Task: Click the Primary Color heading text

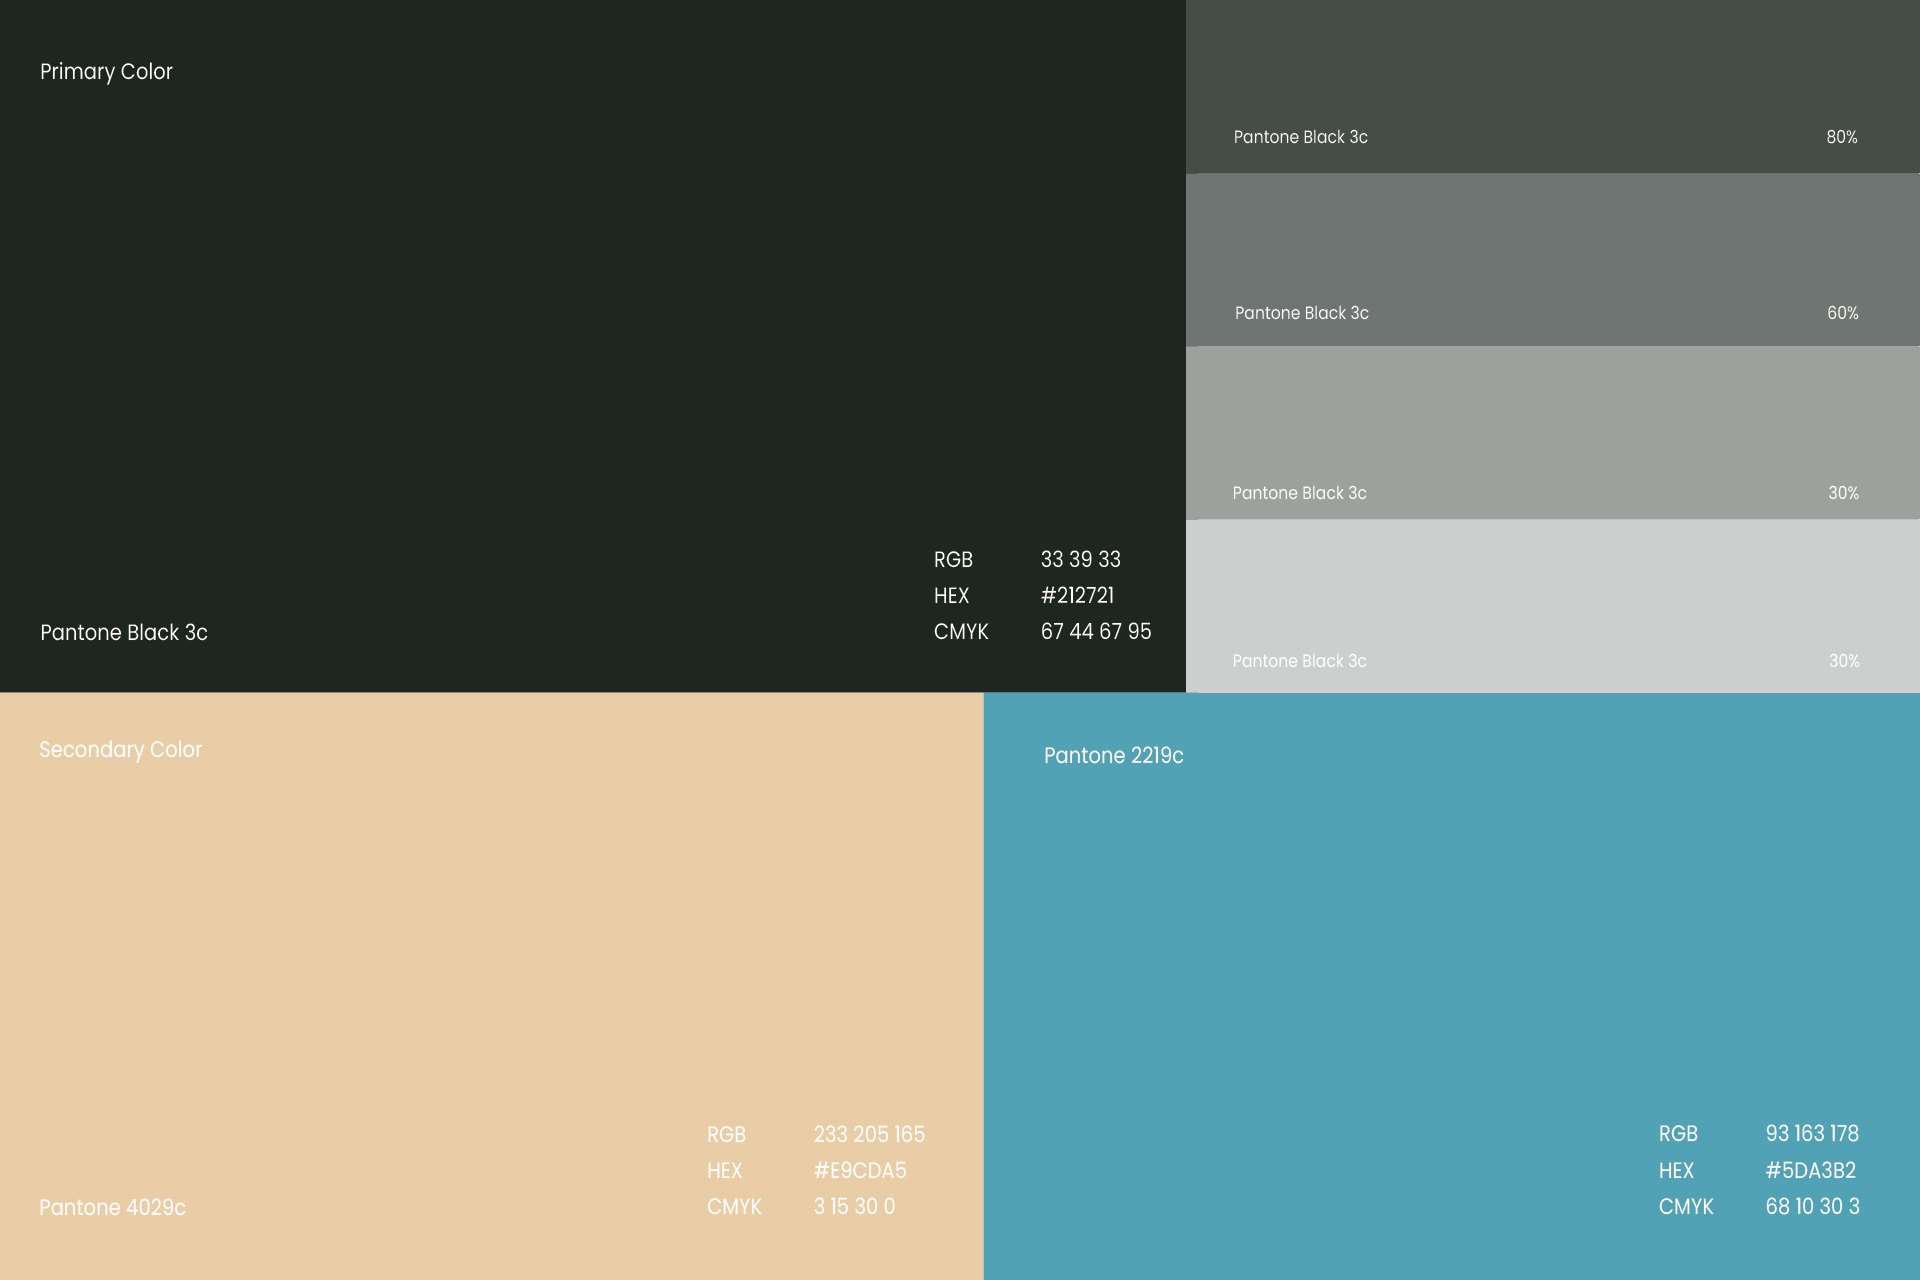Action: tap(106, 72)
